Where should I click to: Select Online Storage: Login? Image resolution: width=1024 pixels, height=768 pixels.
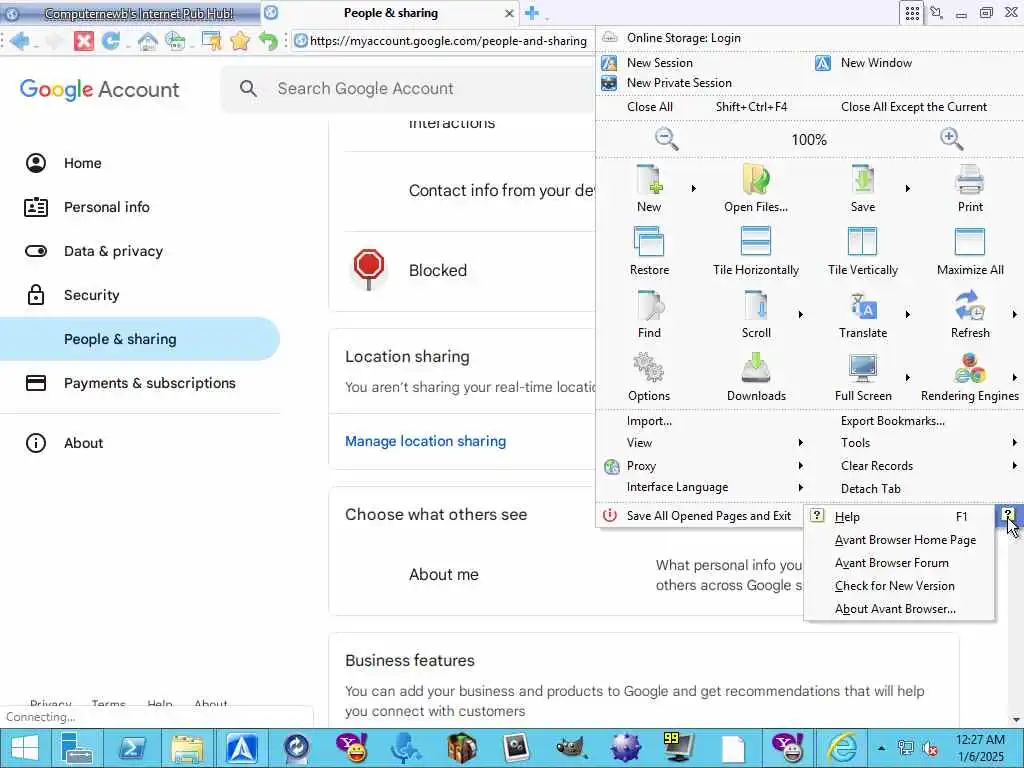[x=683, y=38]
